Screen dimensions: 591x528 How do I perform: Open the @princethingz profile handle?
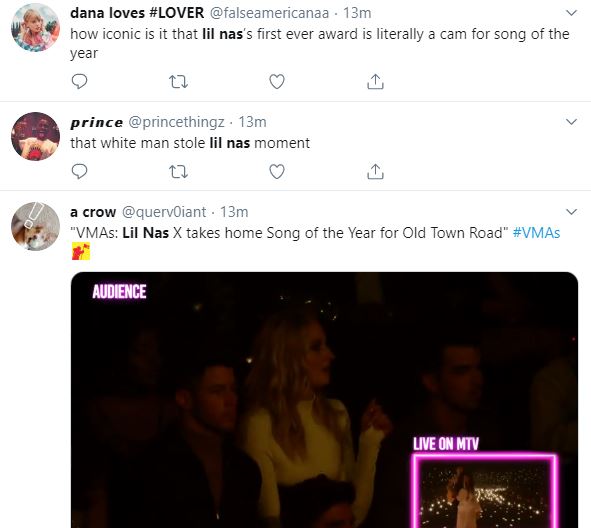tap(176, 122)
